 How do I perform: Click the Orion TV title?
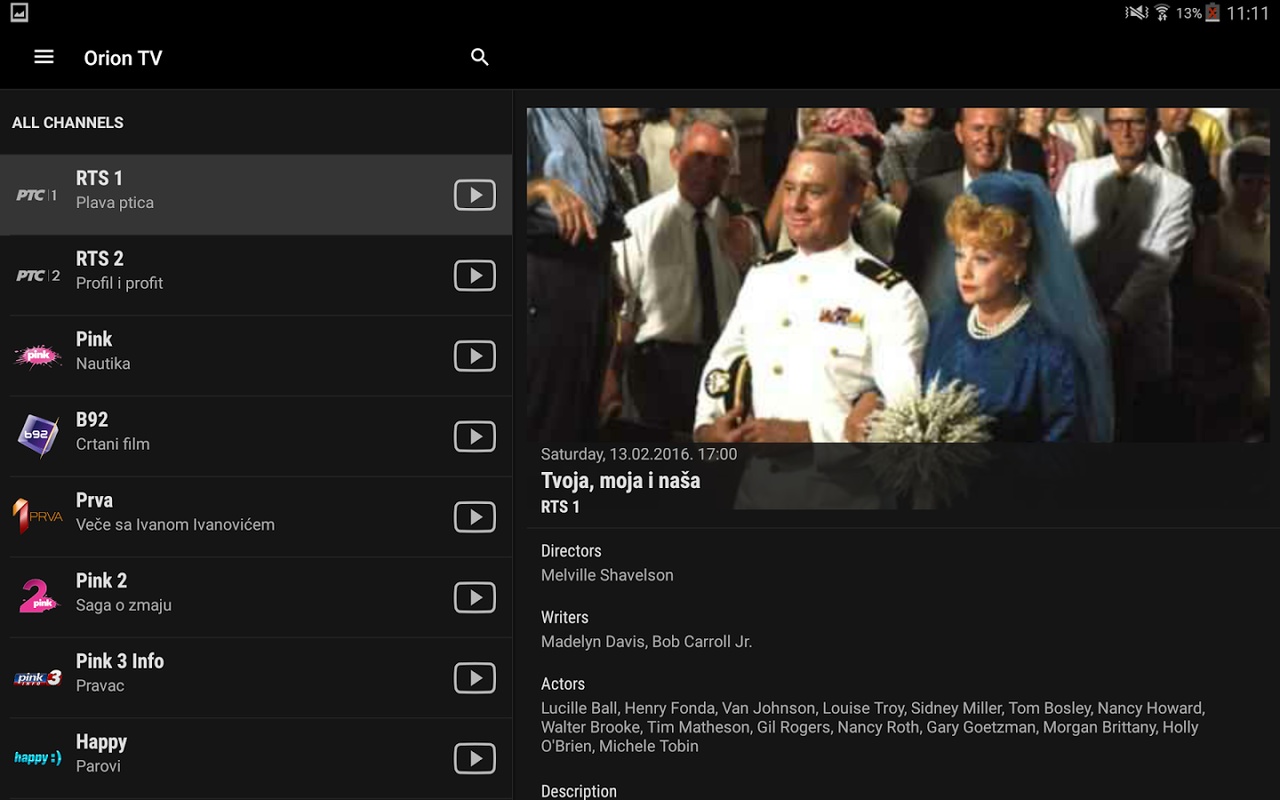123,58
